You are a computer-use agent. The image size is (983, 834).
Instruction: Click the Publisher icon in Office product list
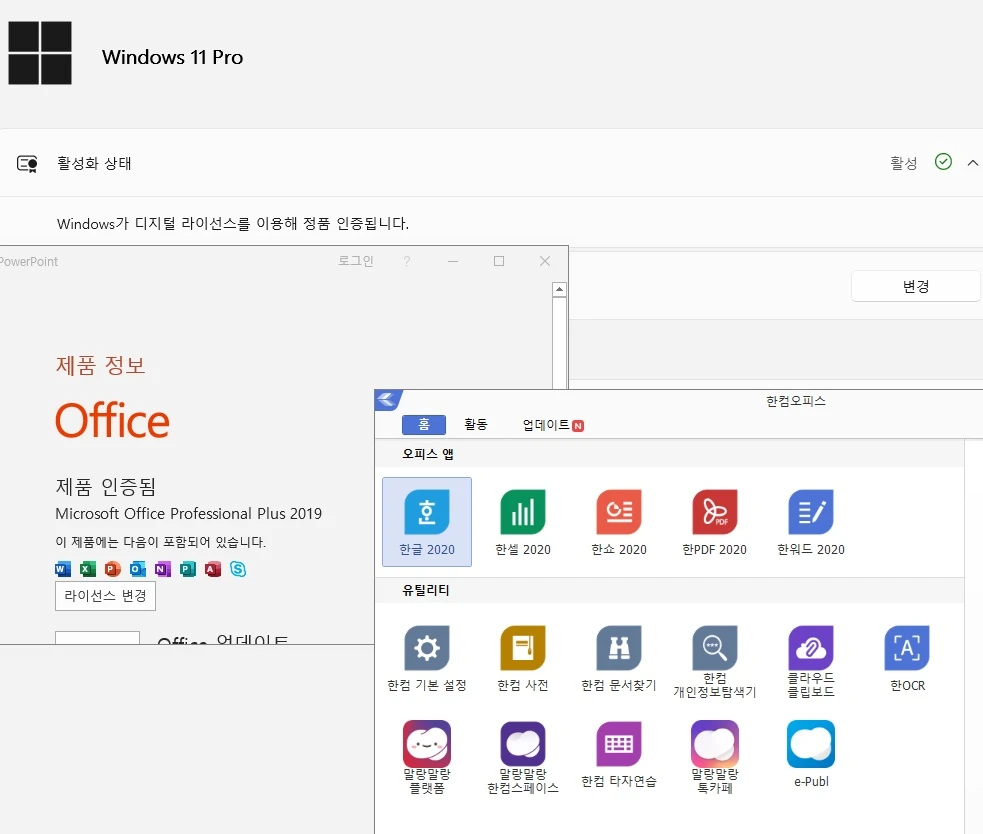(x=188, y=569)
